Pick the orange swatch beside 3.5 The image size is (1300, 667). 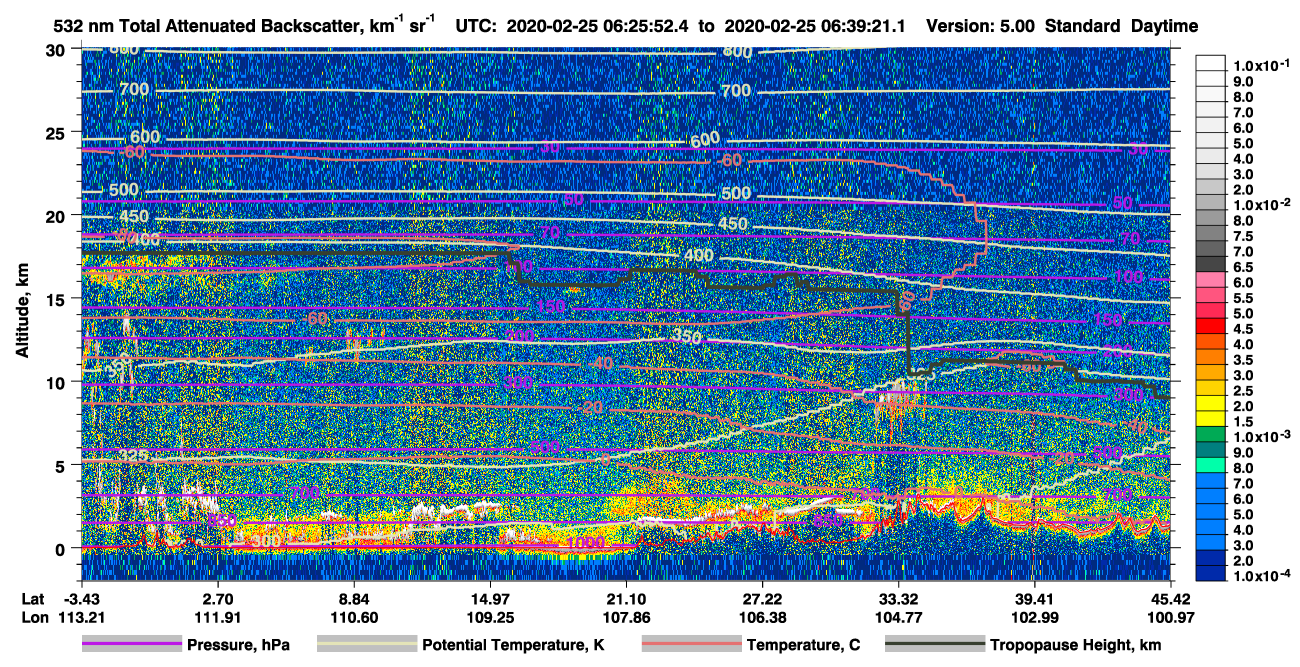[x=1210, y=358]
